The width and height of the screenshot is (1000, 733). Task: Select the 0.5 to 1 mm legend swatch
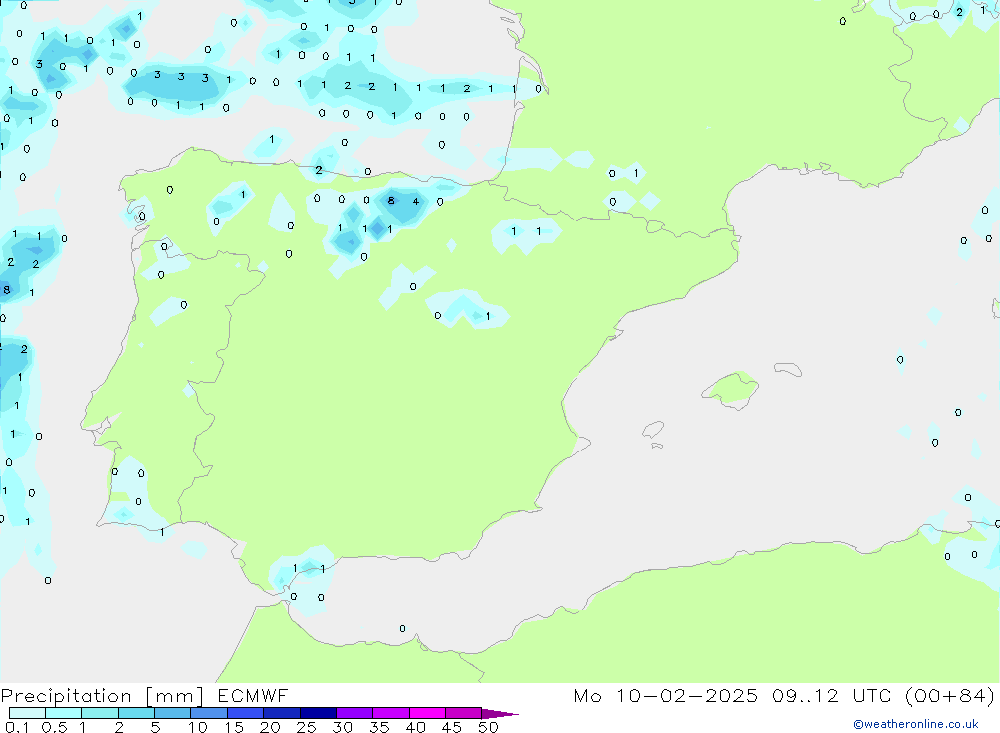pos(63,713)
